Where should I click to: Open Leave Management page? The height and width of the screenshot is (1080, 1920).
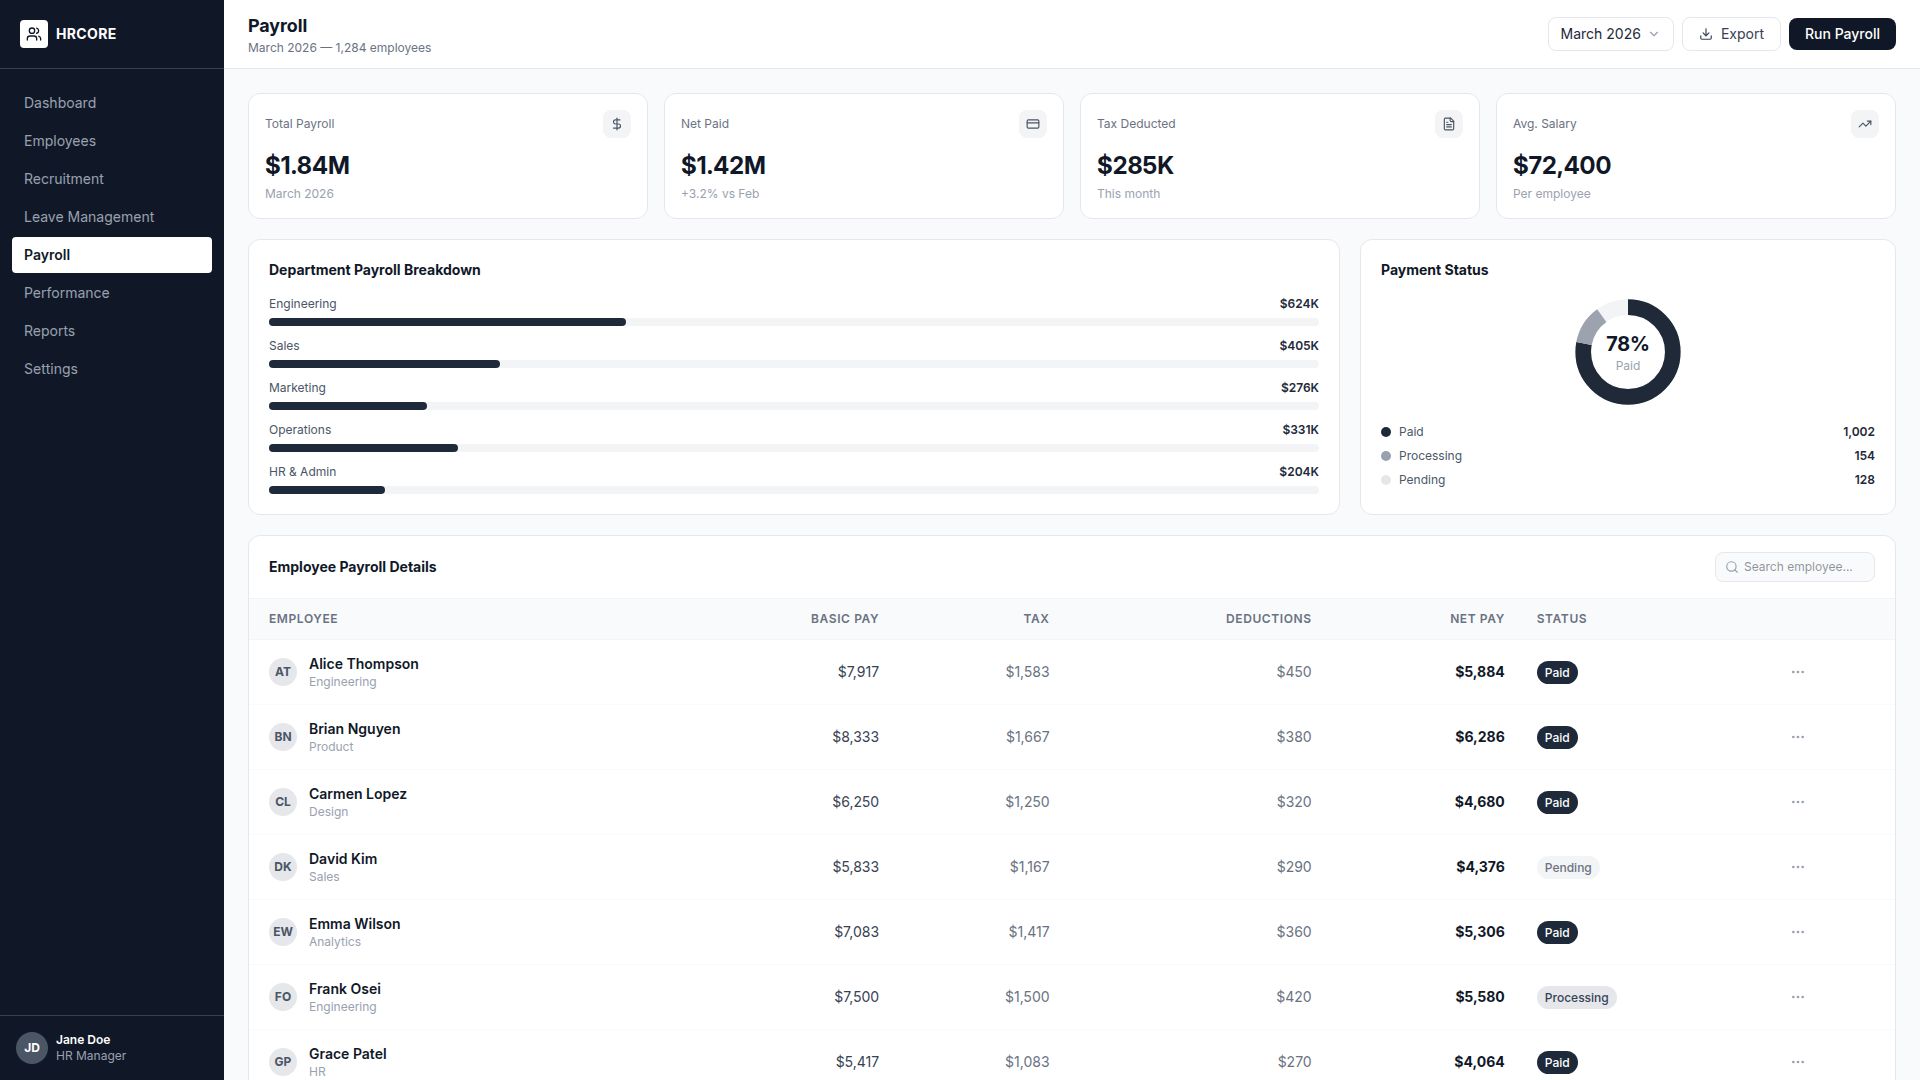[112, 217]
